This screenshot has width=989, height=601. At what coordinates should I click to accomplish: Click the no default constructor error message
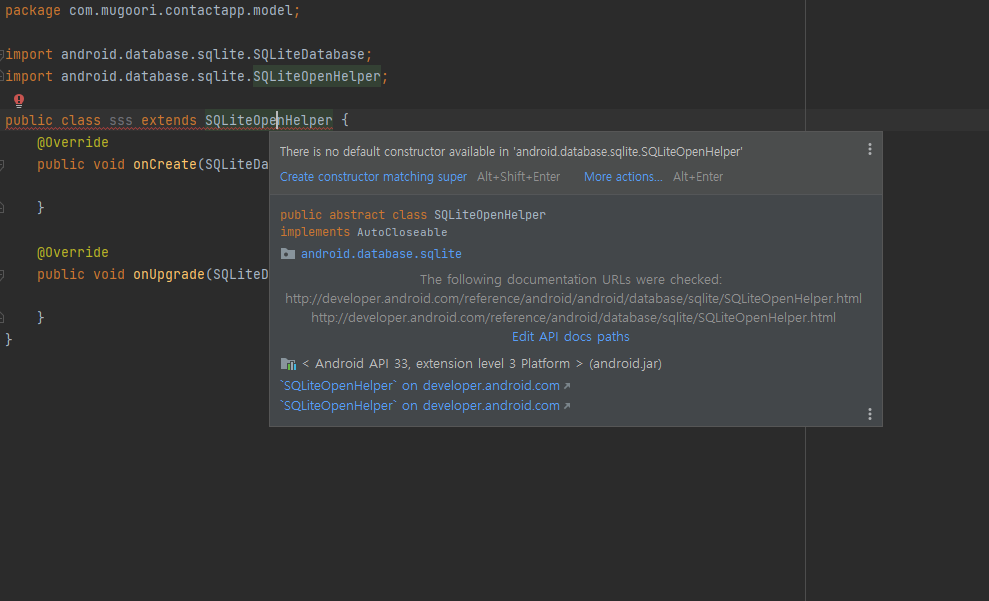511,152
